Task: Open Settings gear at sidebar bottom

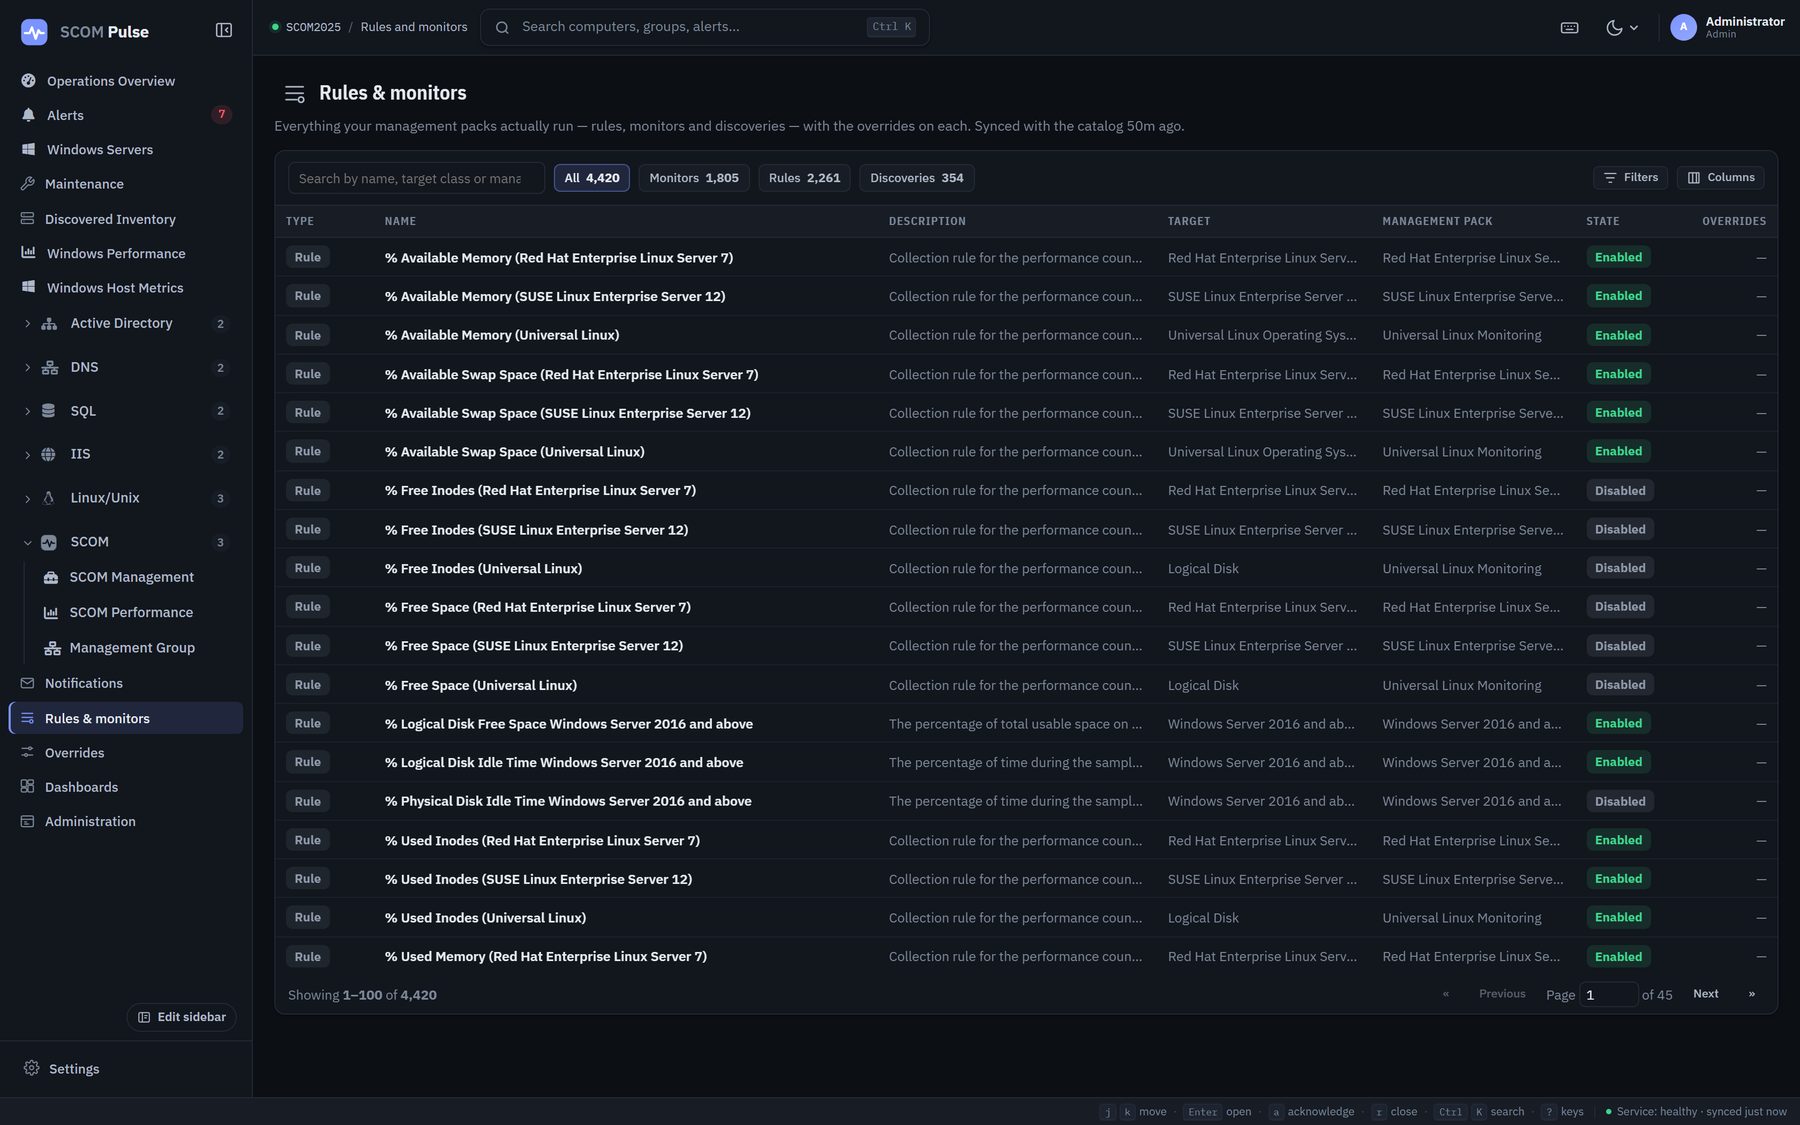Action: coord(126,1068)
